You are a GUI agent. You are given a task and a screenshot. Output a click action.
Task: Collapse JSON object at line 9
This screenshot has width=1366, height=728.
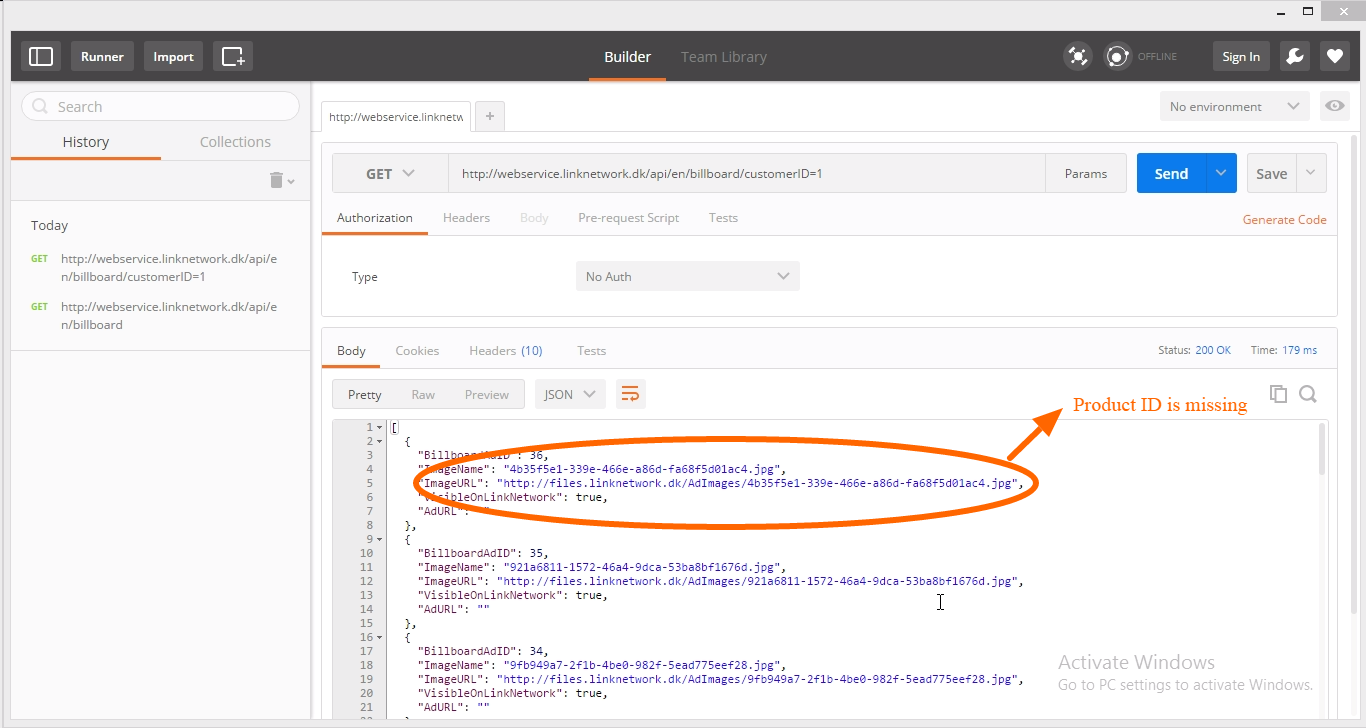tap(379, 539)
